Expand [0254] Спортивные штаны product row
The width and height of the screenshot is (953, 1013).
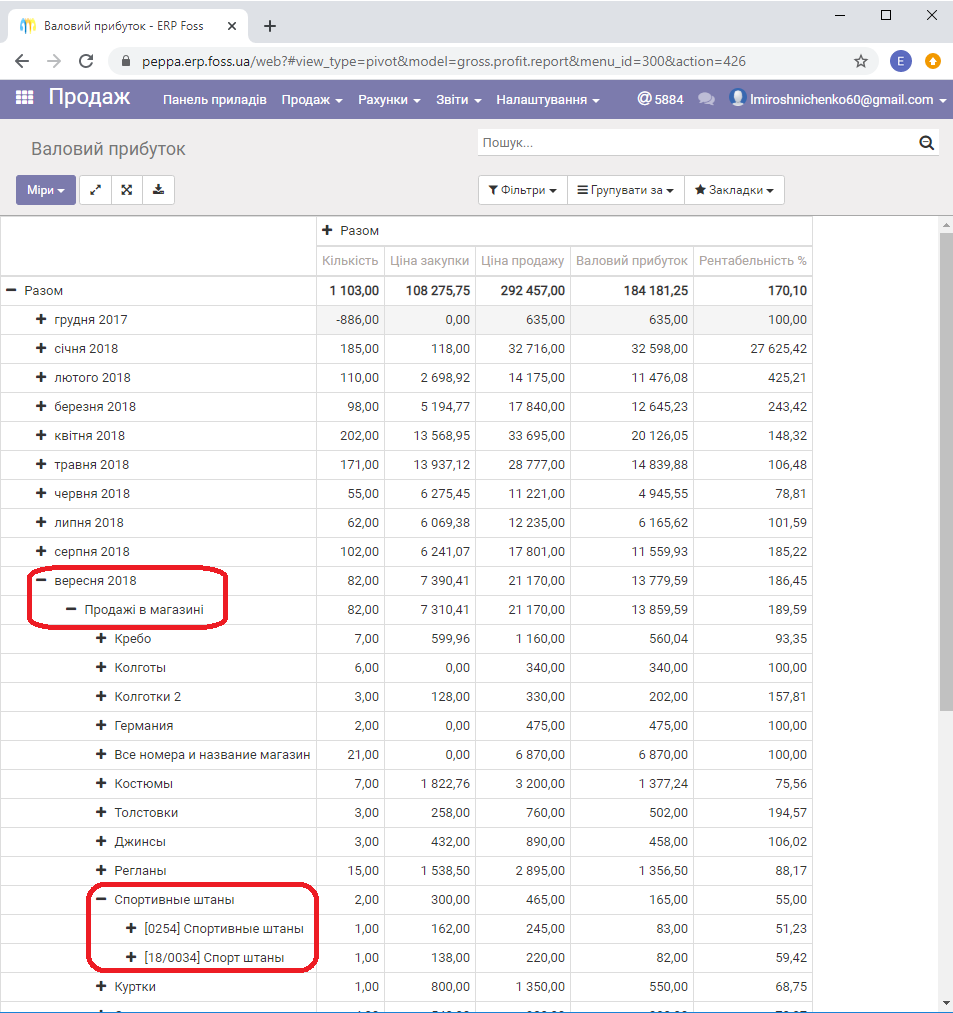pos(131,928)
